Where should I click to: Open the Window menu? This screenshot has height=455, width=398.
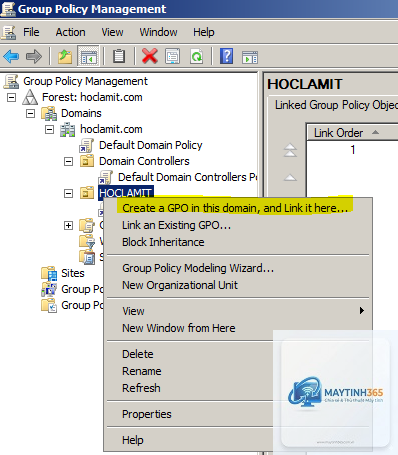coord(158,32)
